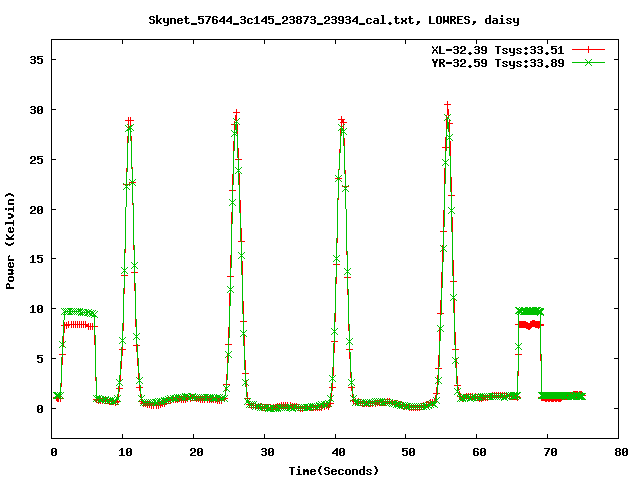Screen dimensions: 640x480
Task: Click the x-axis tick label 30
Action: 267,452
